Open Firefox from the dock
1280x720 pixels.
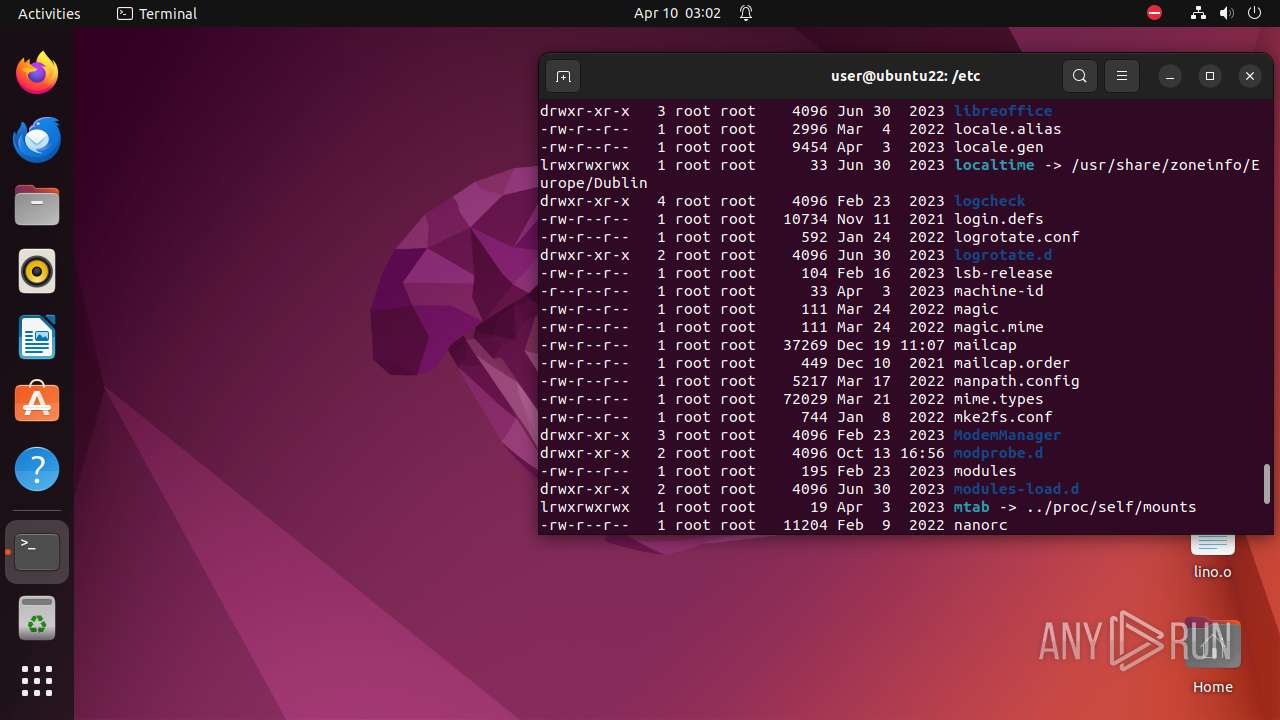point(37,73)
